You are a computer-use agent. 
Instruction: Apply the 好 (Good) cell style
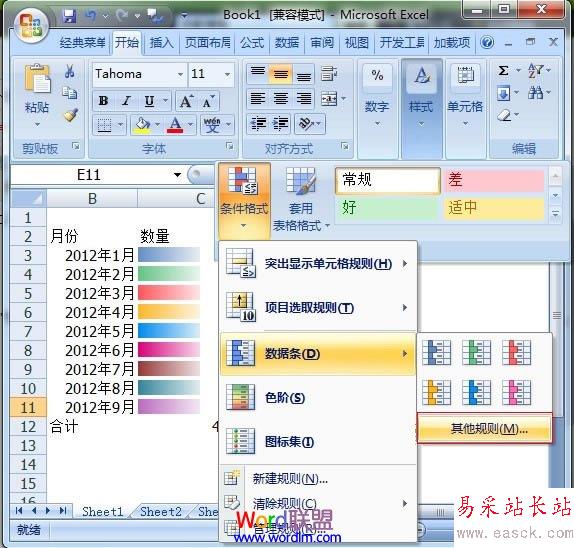pos(387,208)
